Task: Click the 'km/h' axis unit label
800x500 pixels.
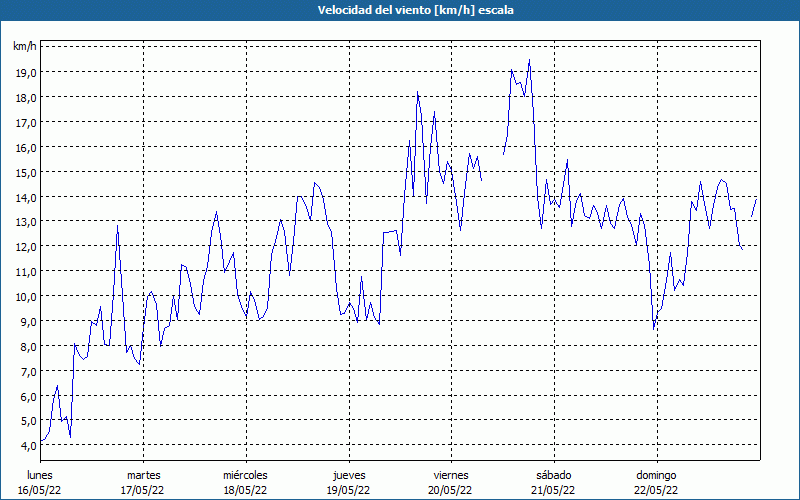Action: (x=25, y=47)
